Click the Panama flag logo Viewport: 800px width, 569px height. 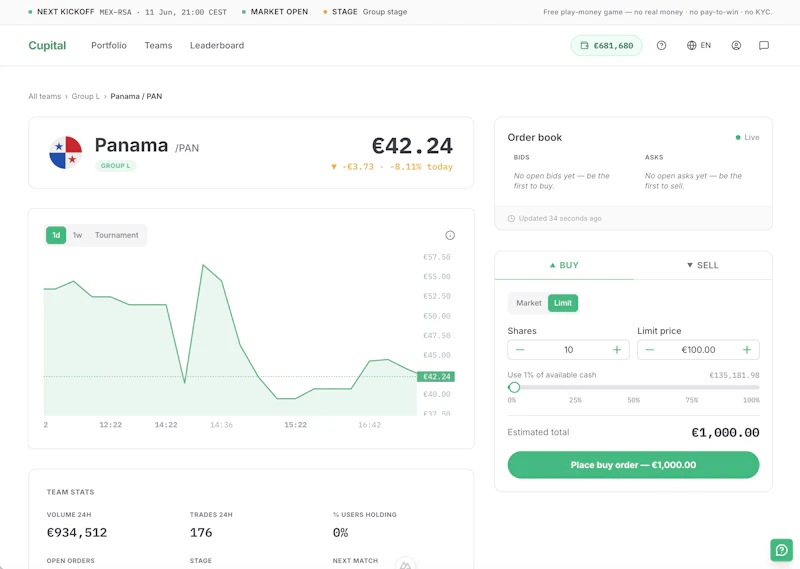click(x=66, y=153)
